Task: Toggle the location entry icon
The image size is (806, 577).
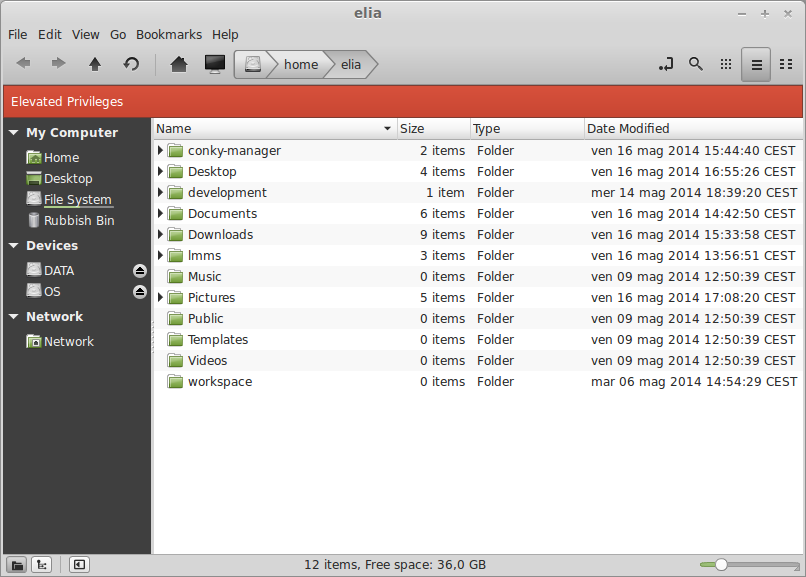Action: [666, 64]
